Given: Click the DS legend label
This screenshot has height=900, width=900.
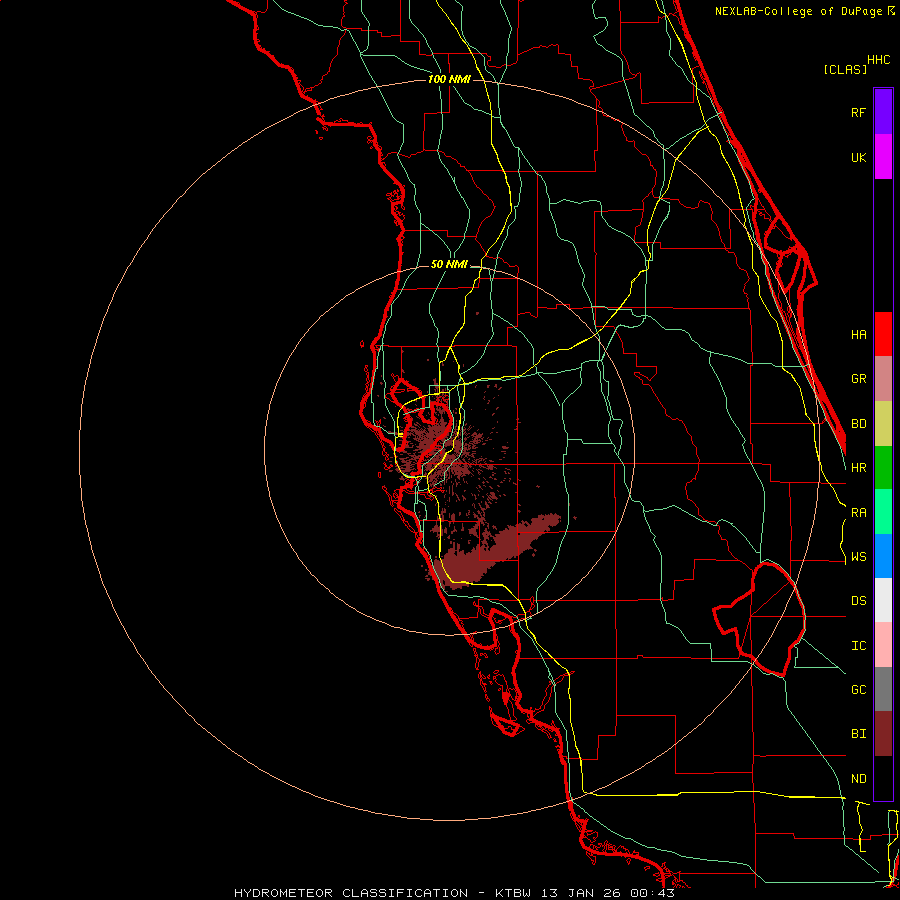Looking at the screenshot, I should (858, 601).
